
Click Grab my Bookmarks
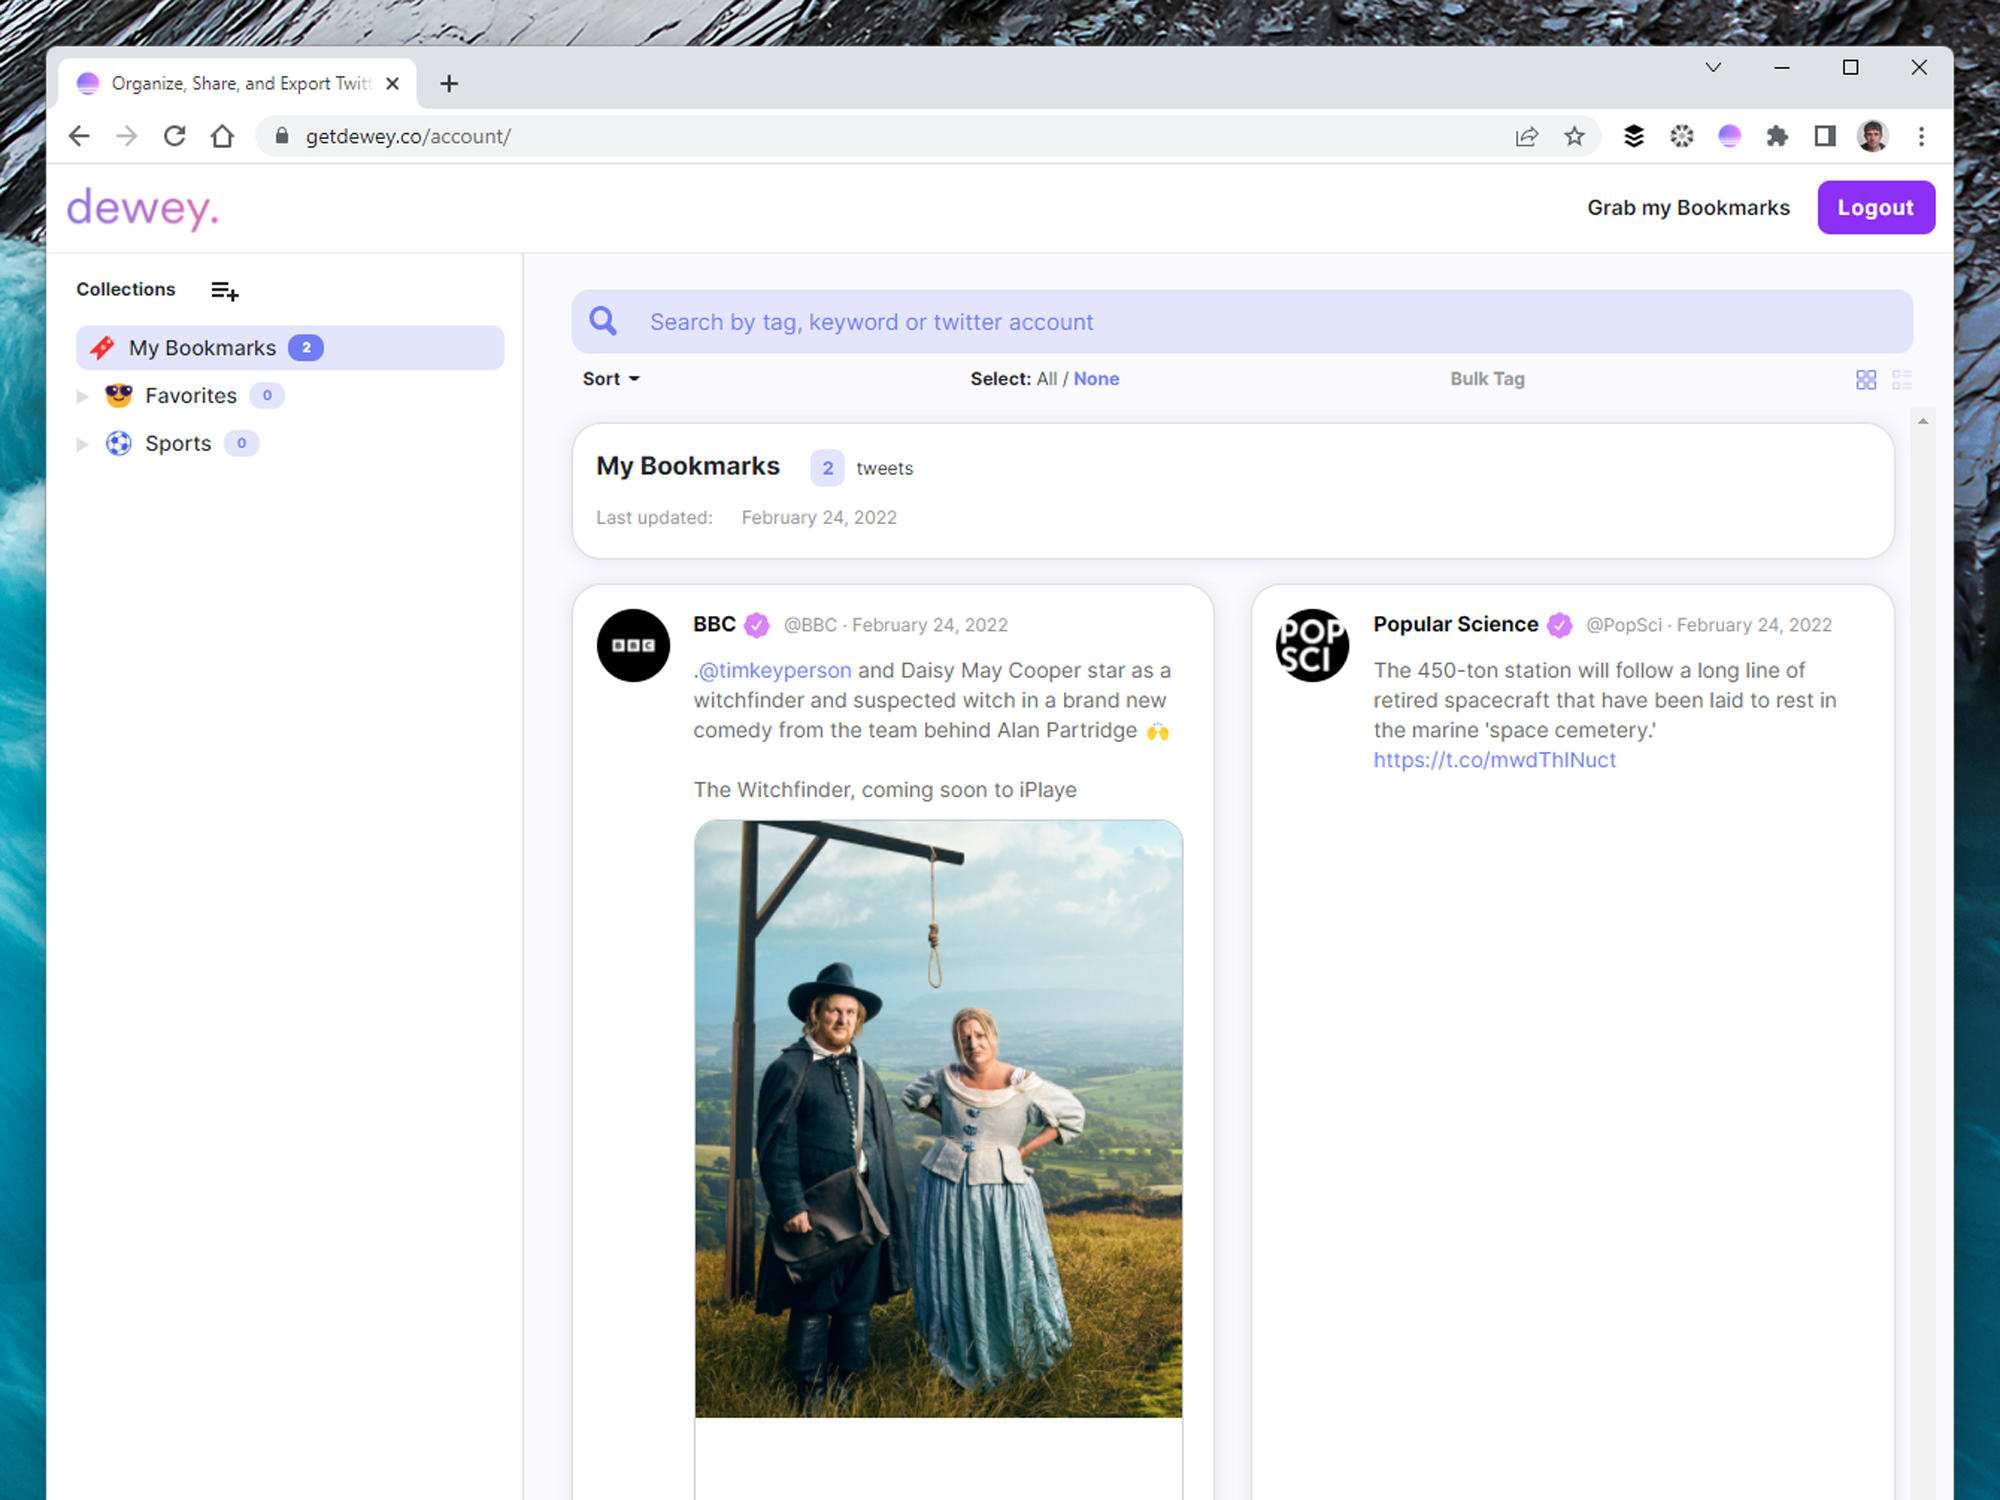(1688, 208)
